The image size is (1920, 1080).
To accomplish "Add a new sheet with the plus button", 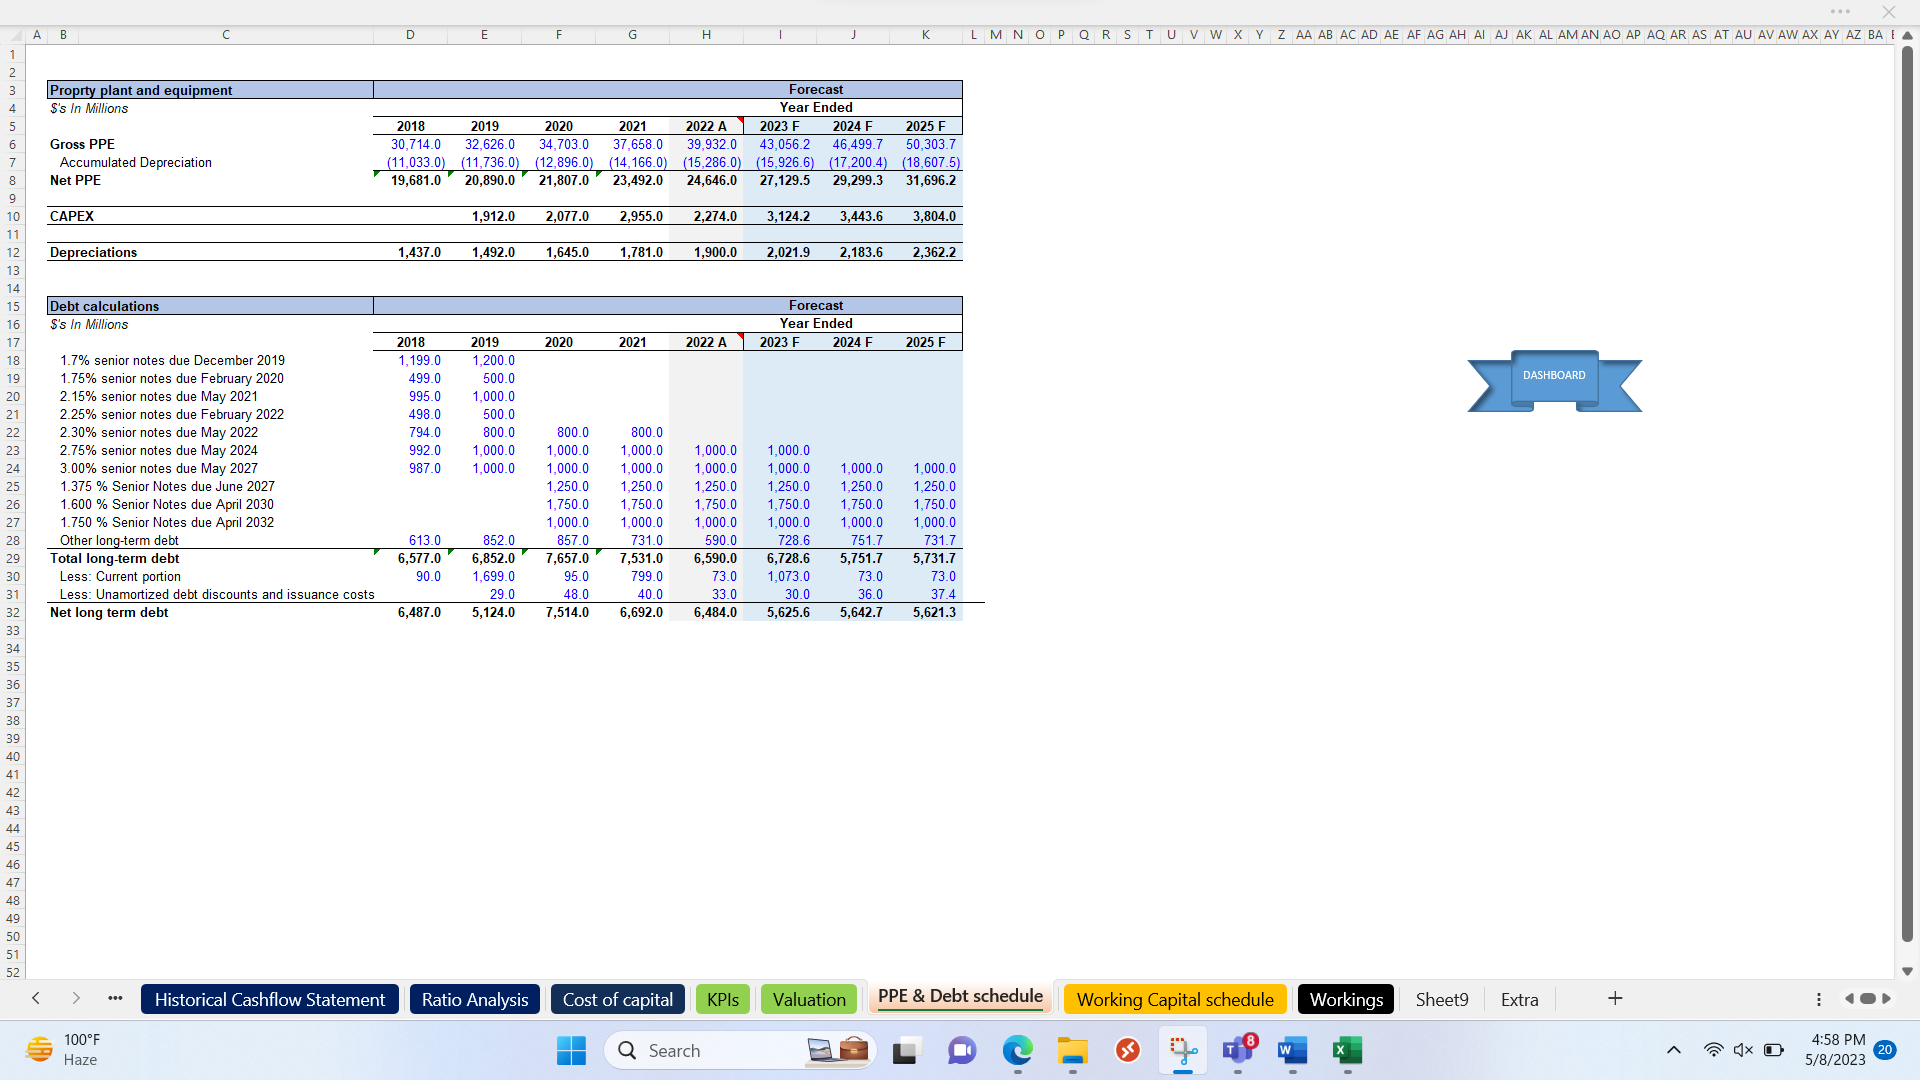I will [x=1615, y=998].
